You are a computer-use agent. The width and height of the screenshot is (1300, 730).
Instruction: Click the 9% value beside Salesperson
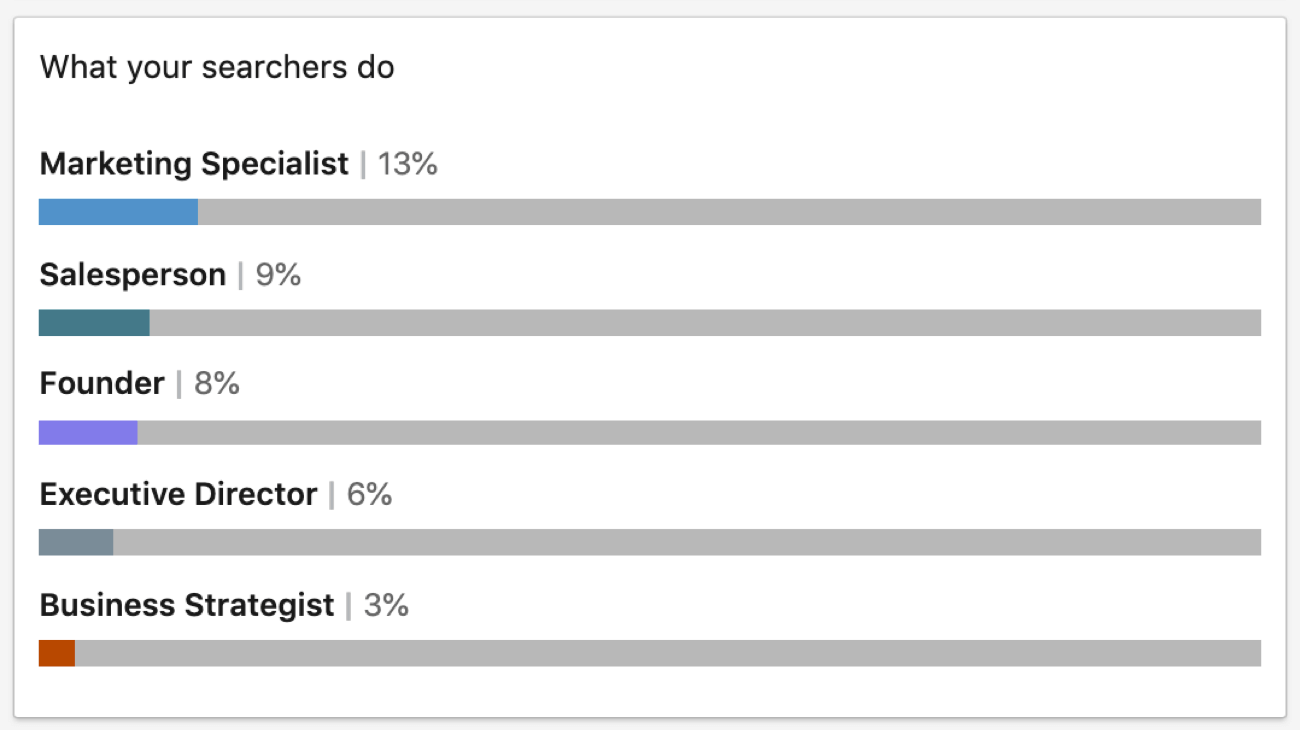[278, 274]
